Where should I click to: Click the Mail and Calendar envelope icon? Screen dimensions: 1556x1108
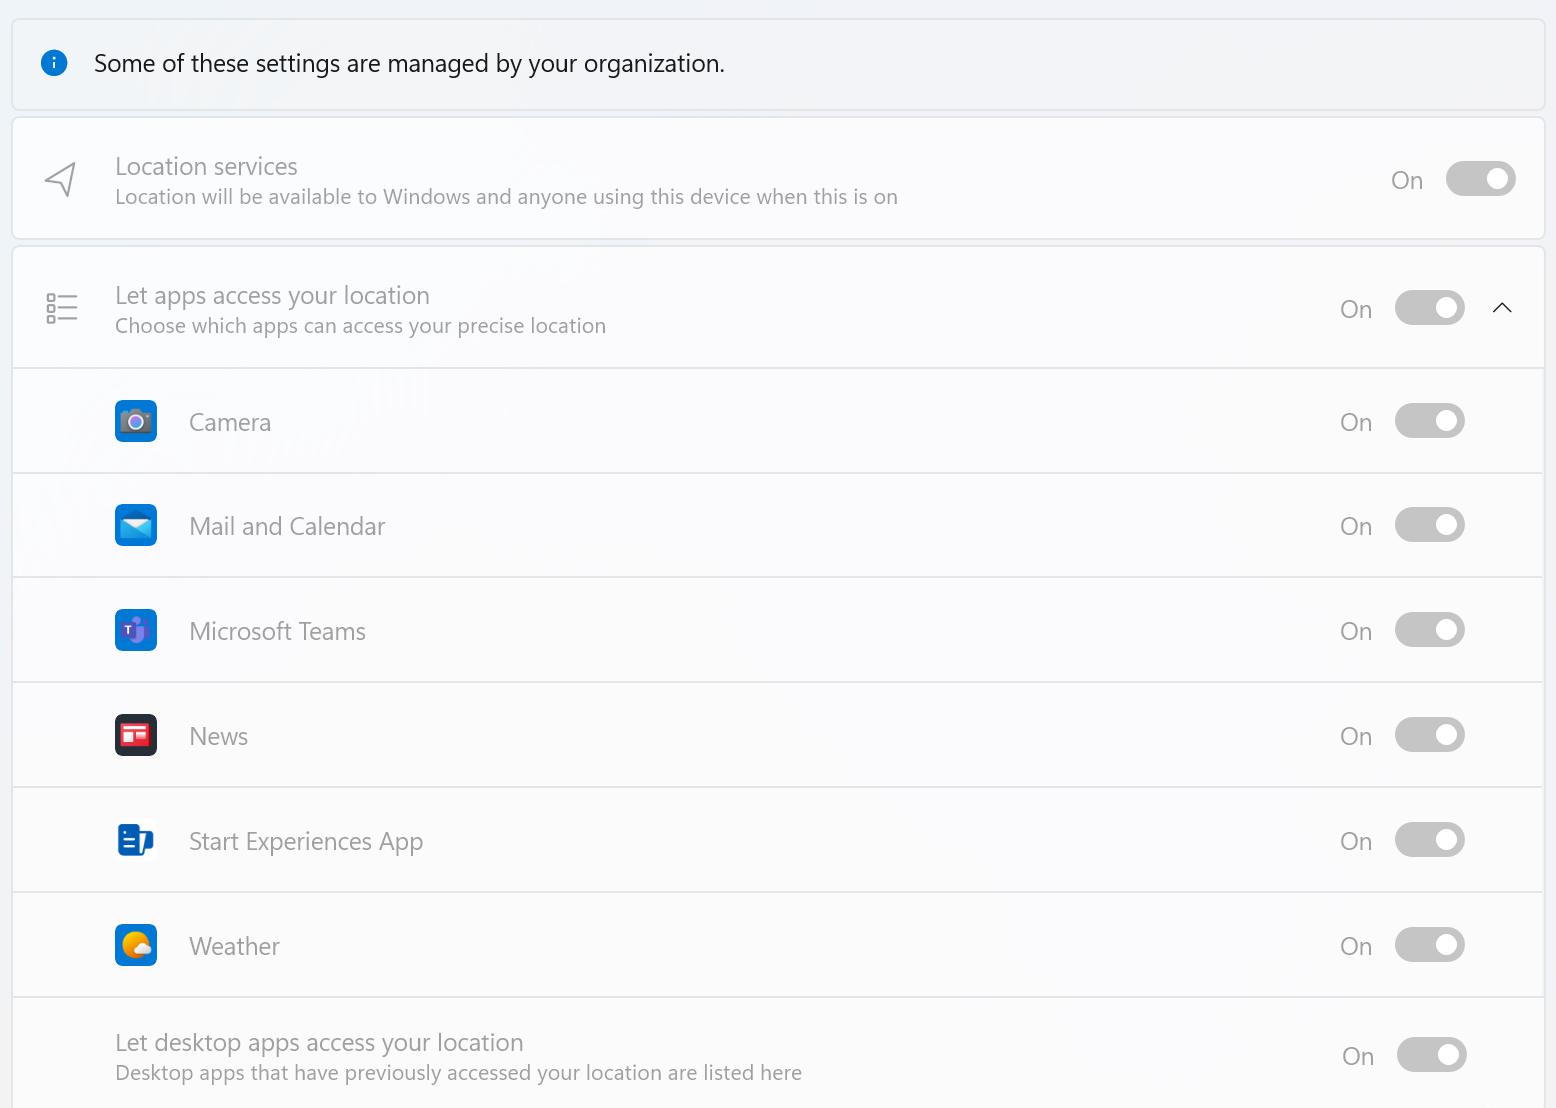click(136, 525)
